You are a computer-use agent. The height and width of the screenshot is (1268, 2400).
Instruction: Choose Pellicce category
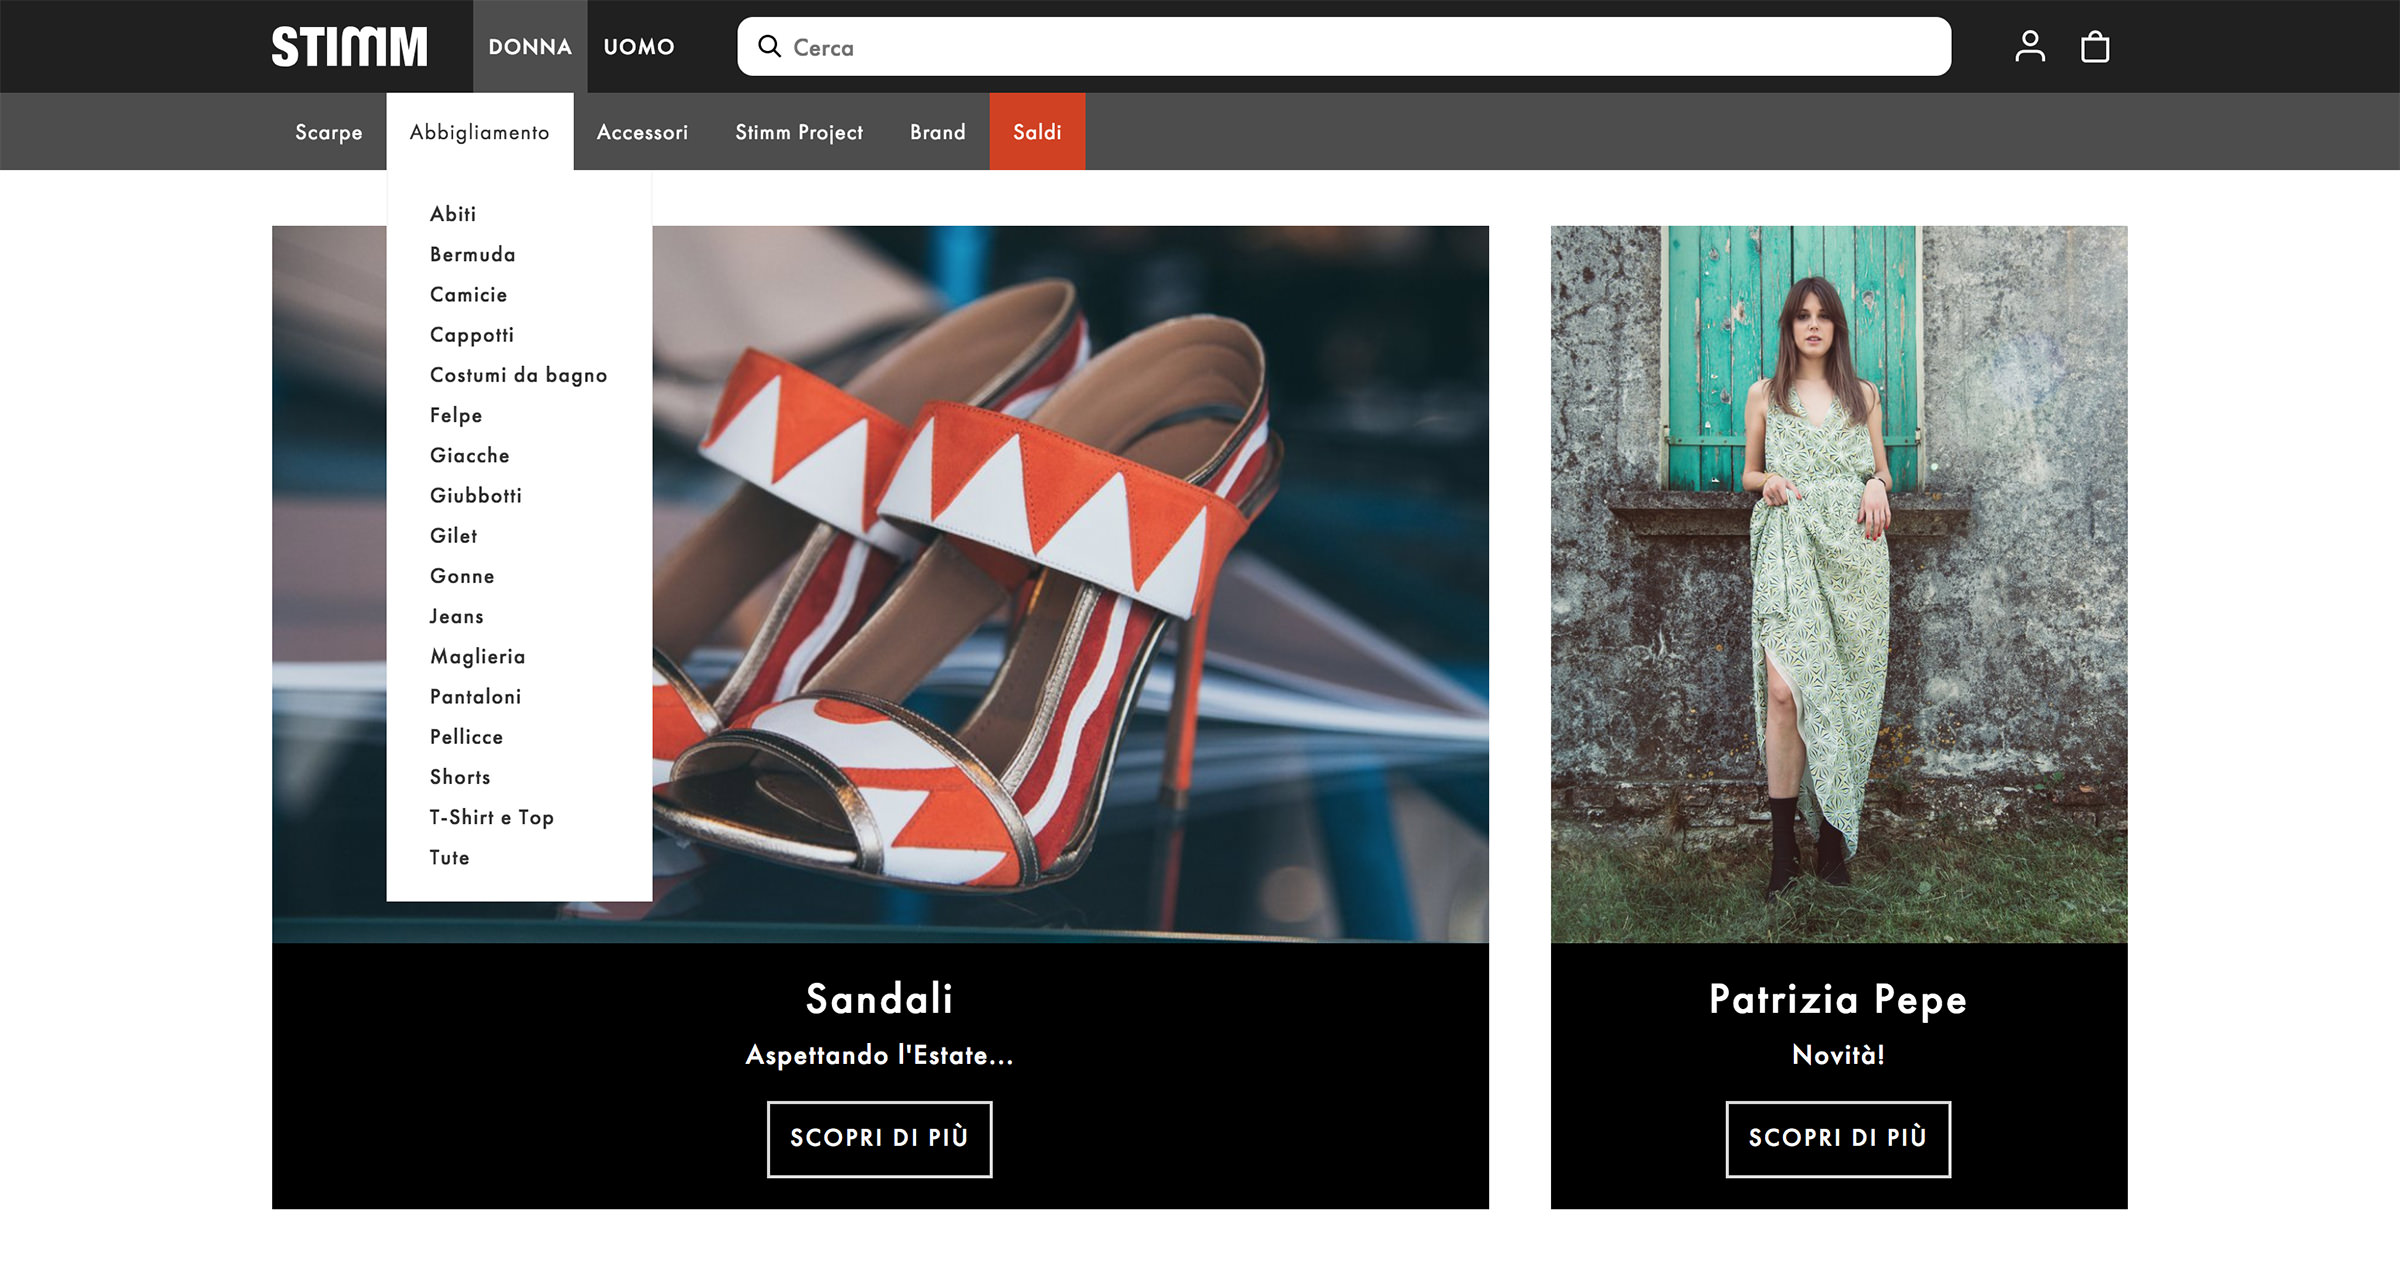pyautogui.click(x=467, y=737)
